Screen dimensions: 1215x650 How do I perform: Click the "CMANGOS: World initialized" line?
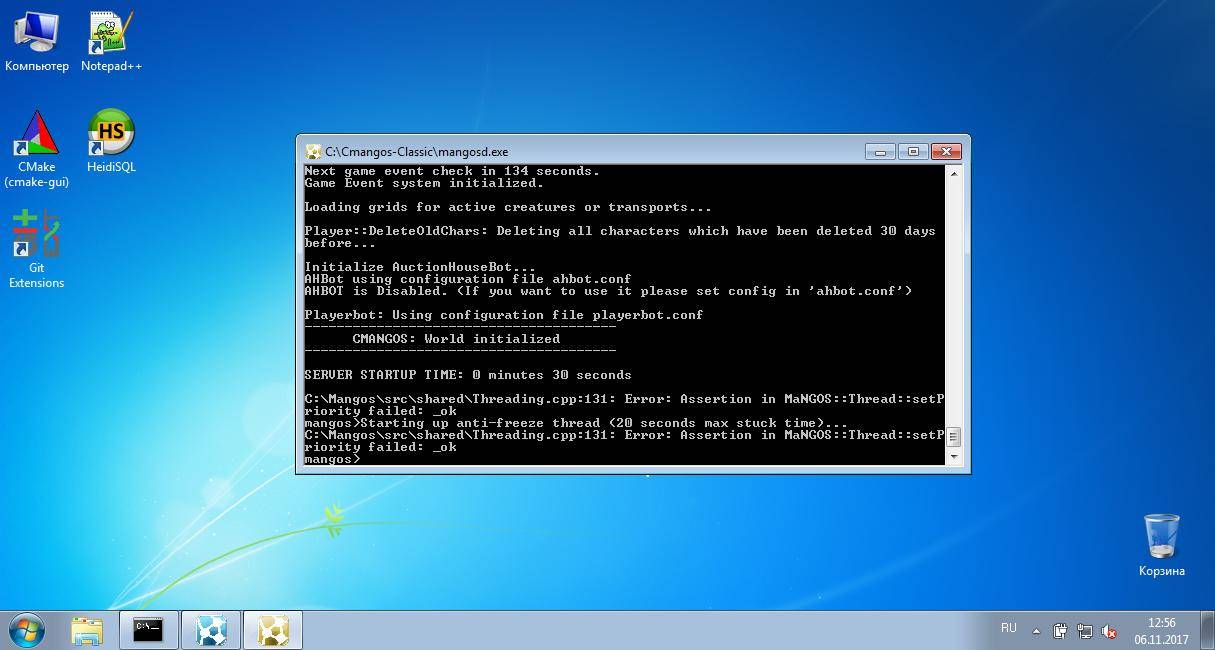(456, 339)
